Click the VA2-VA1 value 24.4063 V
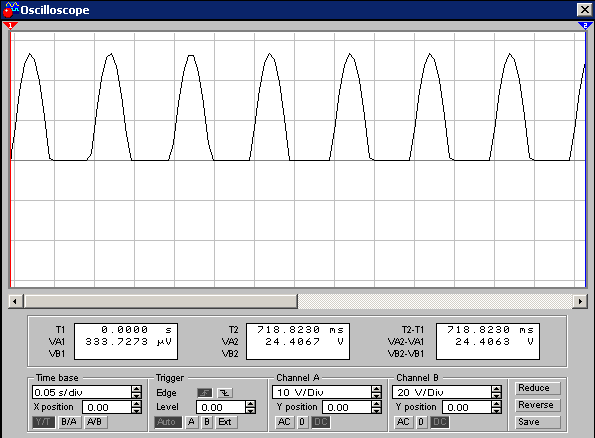 494,342
